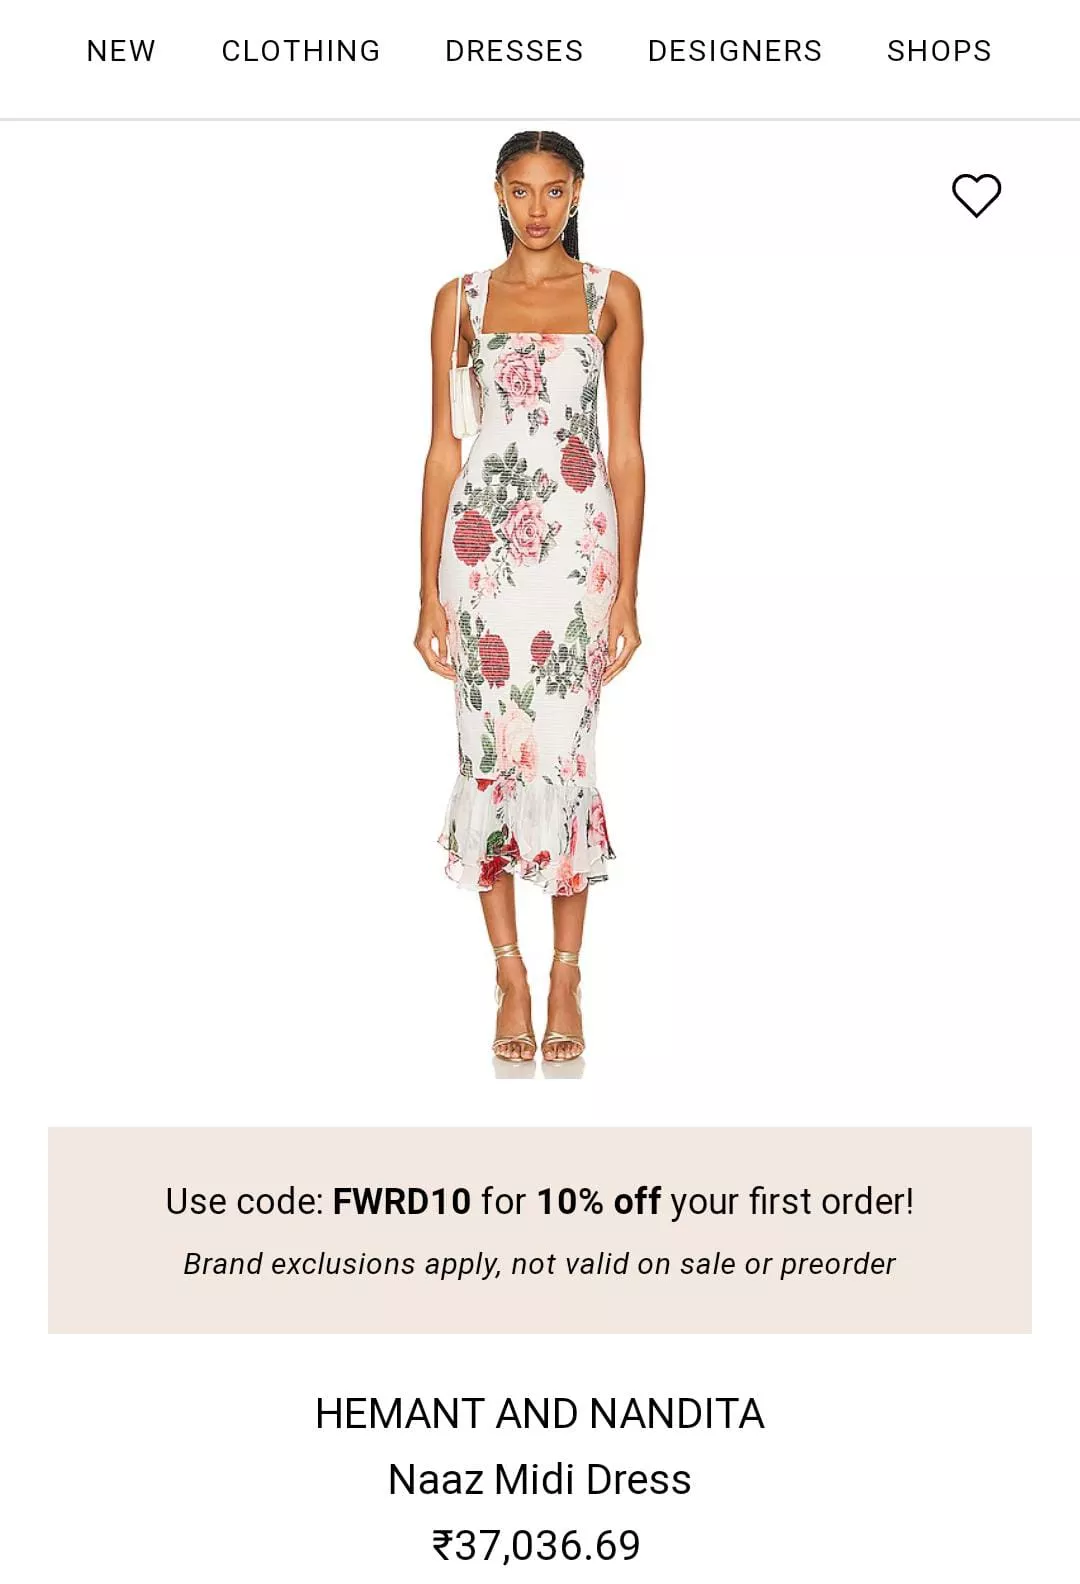The height and width of the screenshot is (1584, 1080).
Task: Open the HEMANT AND NANDITA brand link
Action: tap(540, 1414)
